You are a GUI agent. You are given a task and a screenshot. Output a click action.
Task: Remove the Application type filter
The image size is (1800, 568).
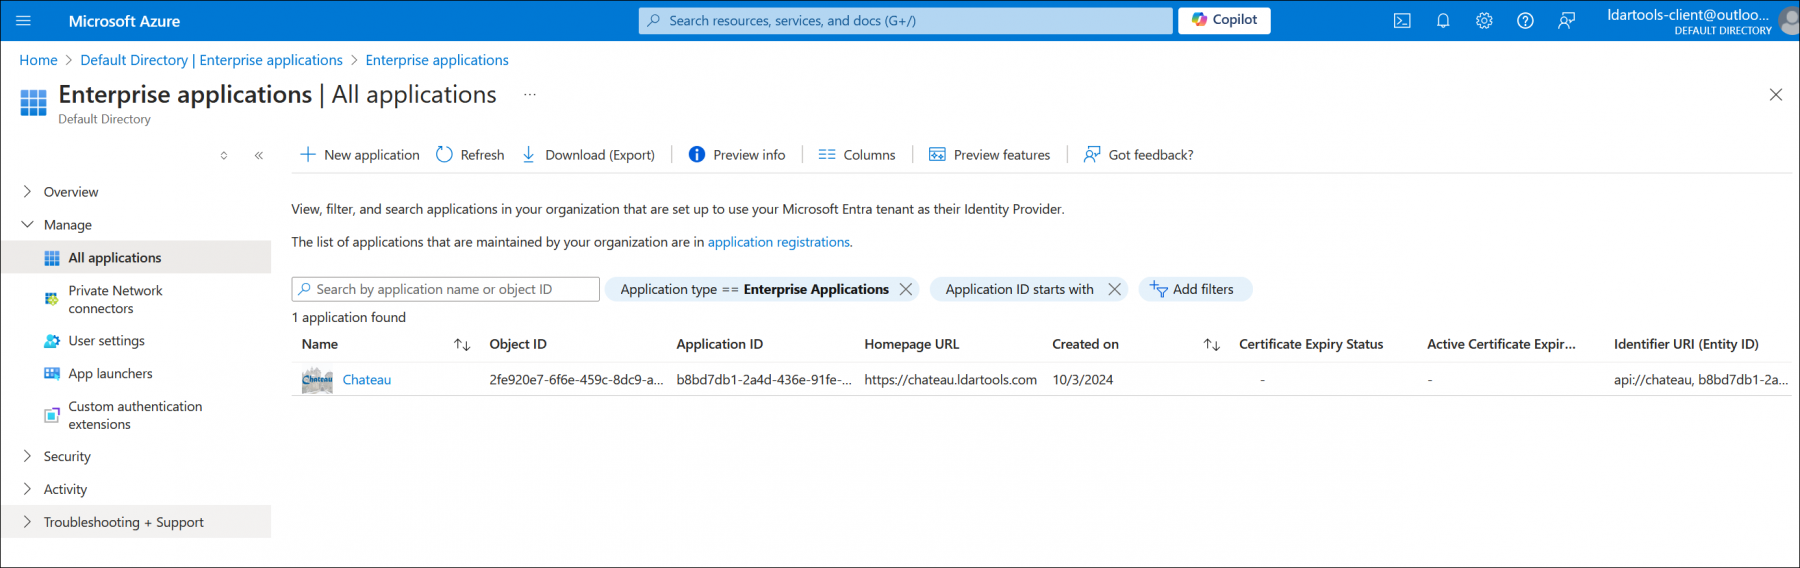pyautogui.click(x=906, y=289)
